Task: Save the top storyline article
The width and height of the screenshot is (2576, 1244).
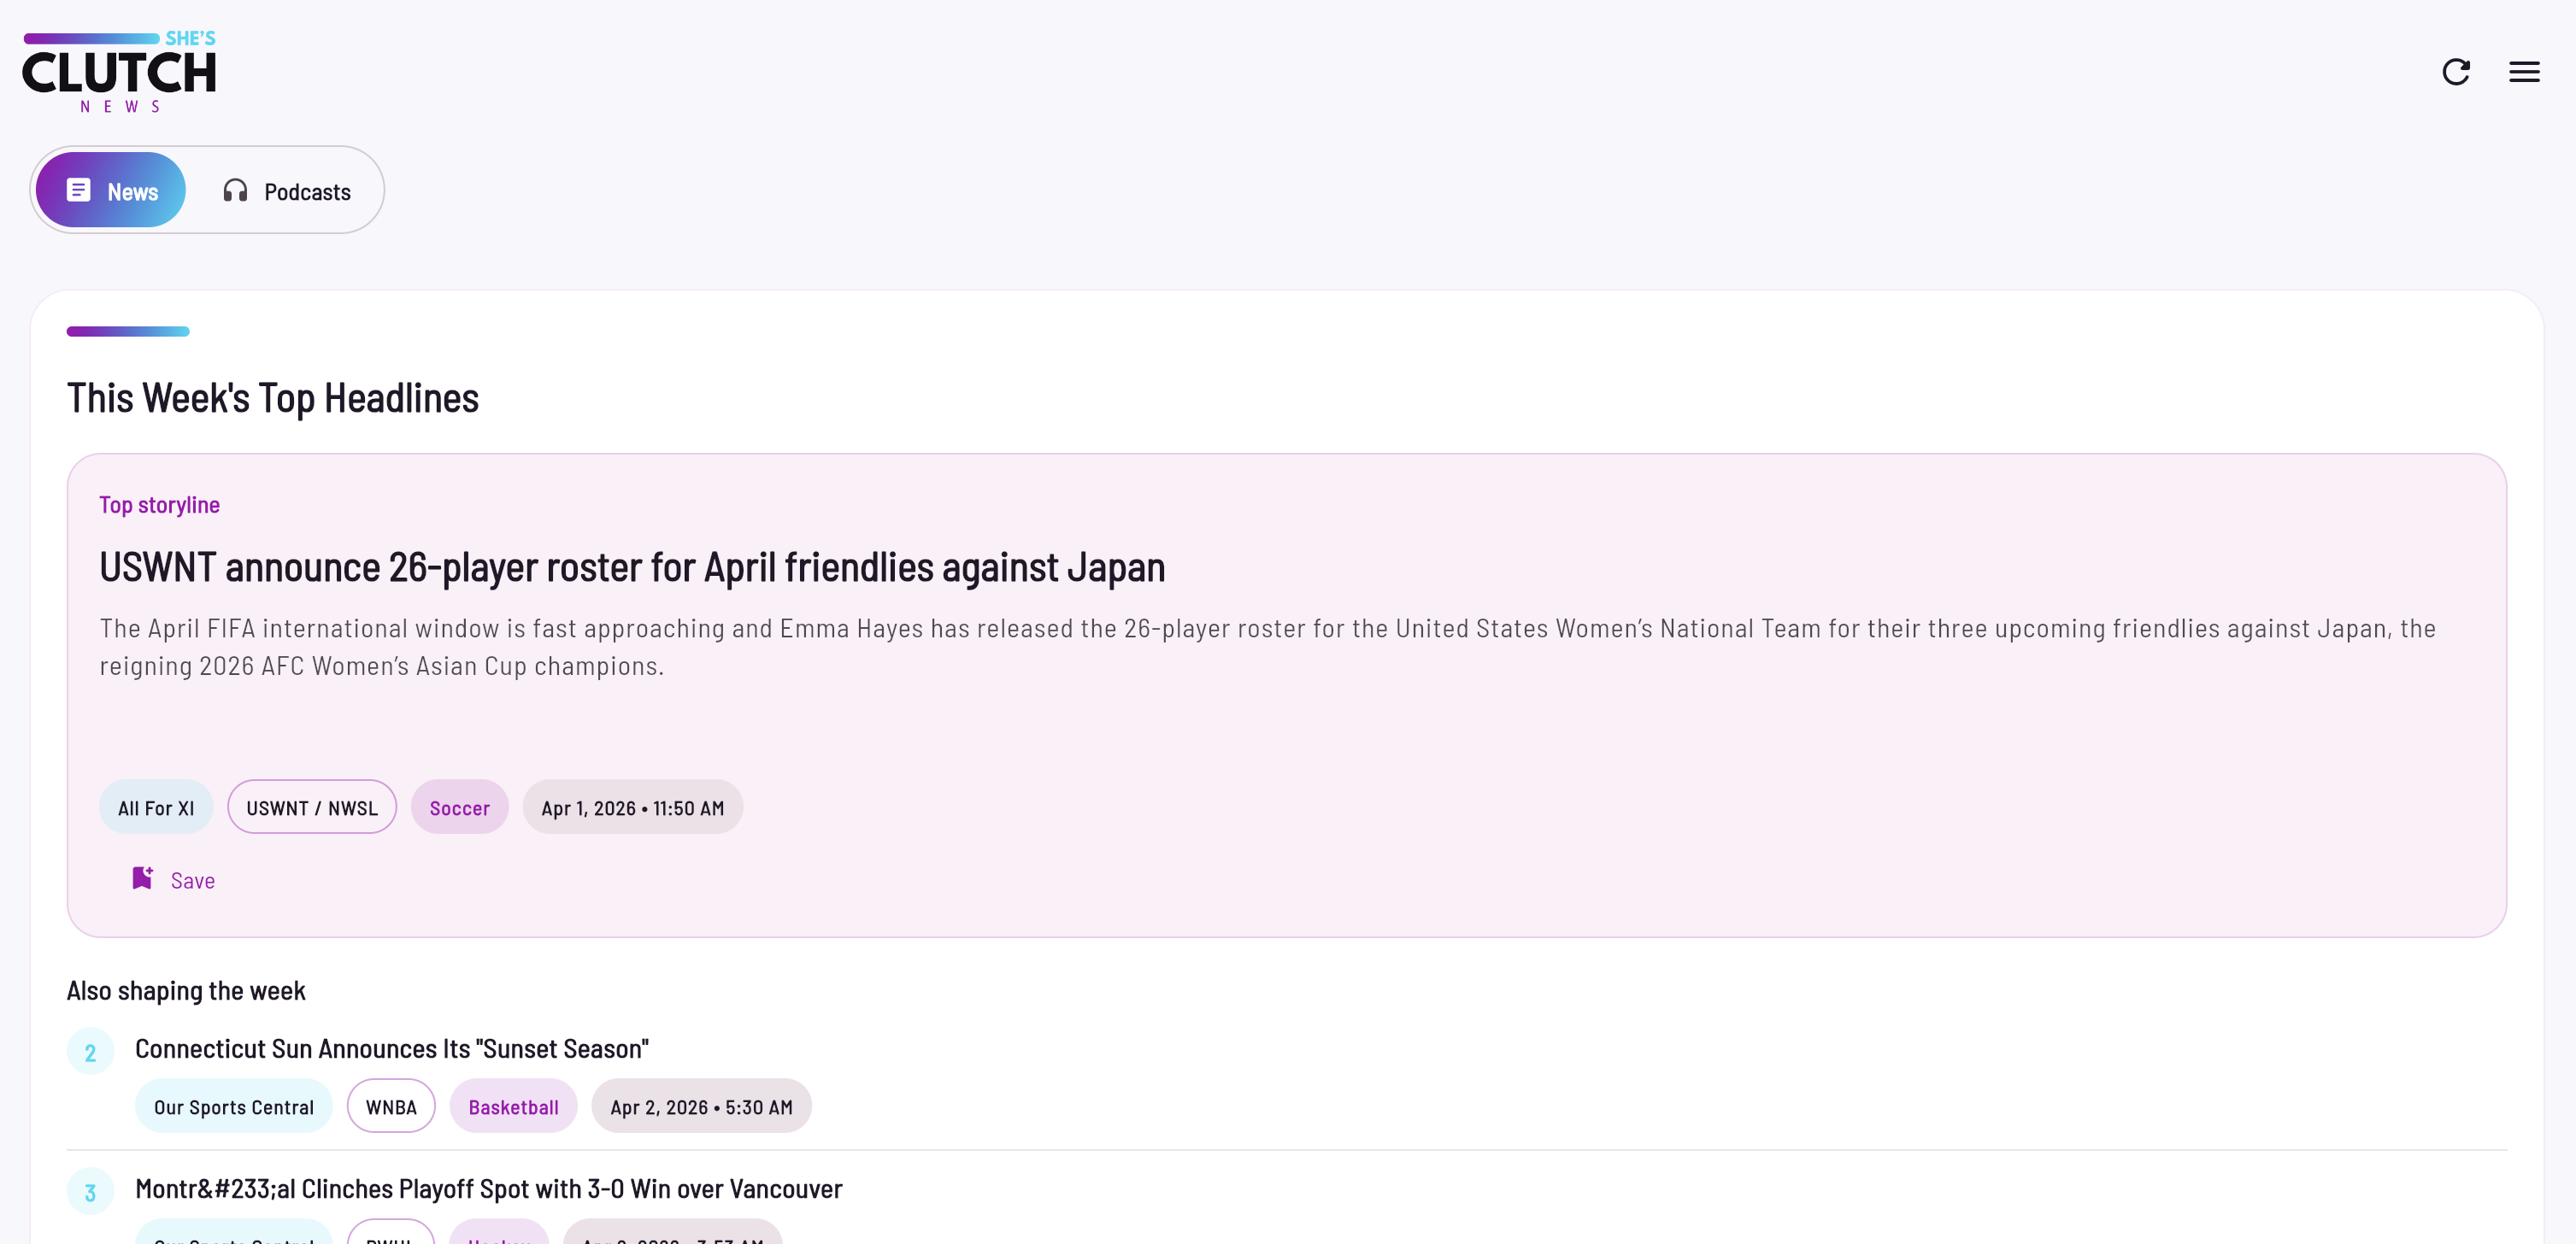Action: click(x=174, y=880)
